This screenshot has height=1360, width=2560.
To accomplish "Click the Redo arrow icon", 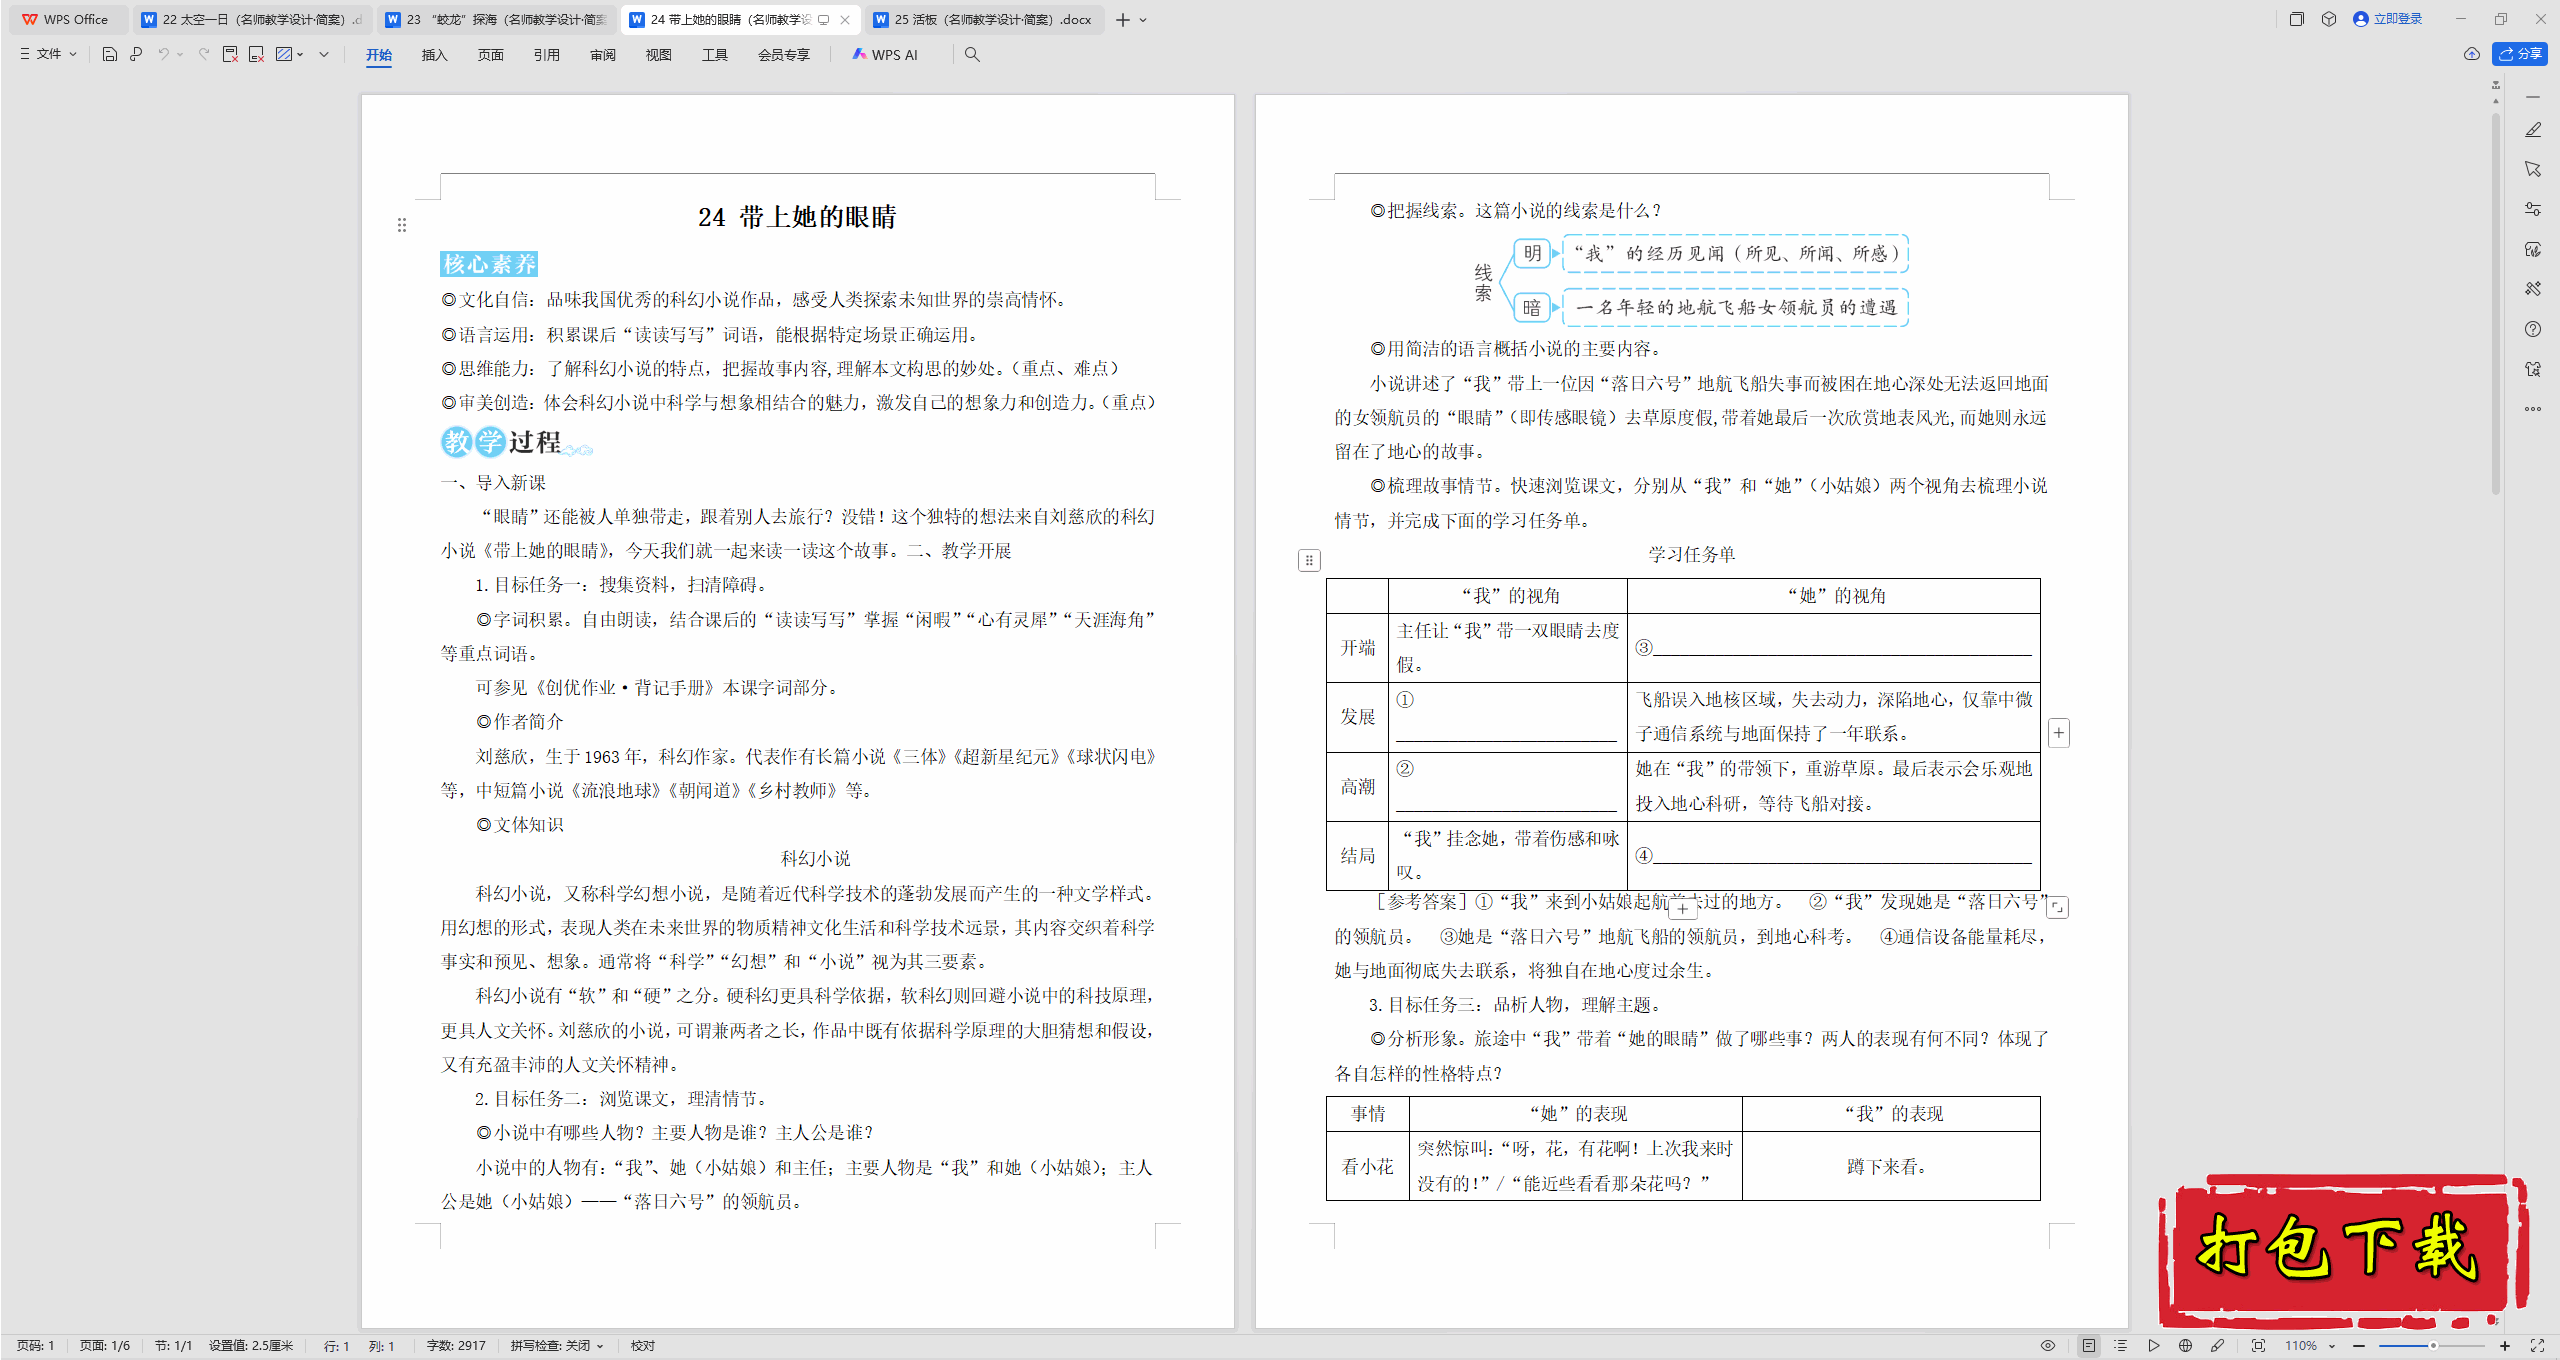I will pos(204,55).
